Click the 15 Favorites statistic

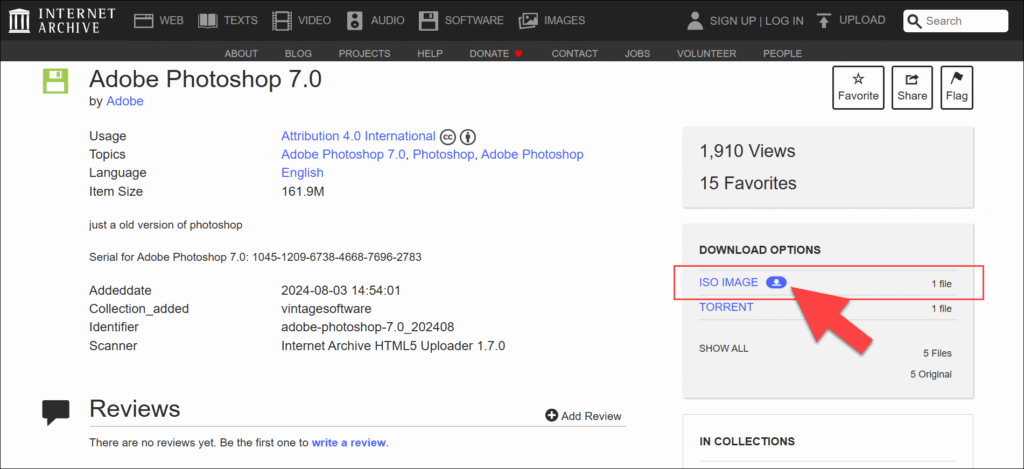pos(748,183)
